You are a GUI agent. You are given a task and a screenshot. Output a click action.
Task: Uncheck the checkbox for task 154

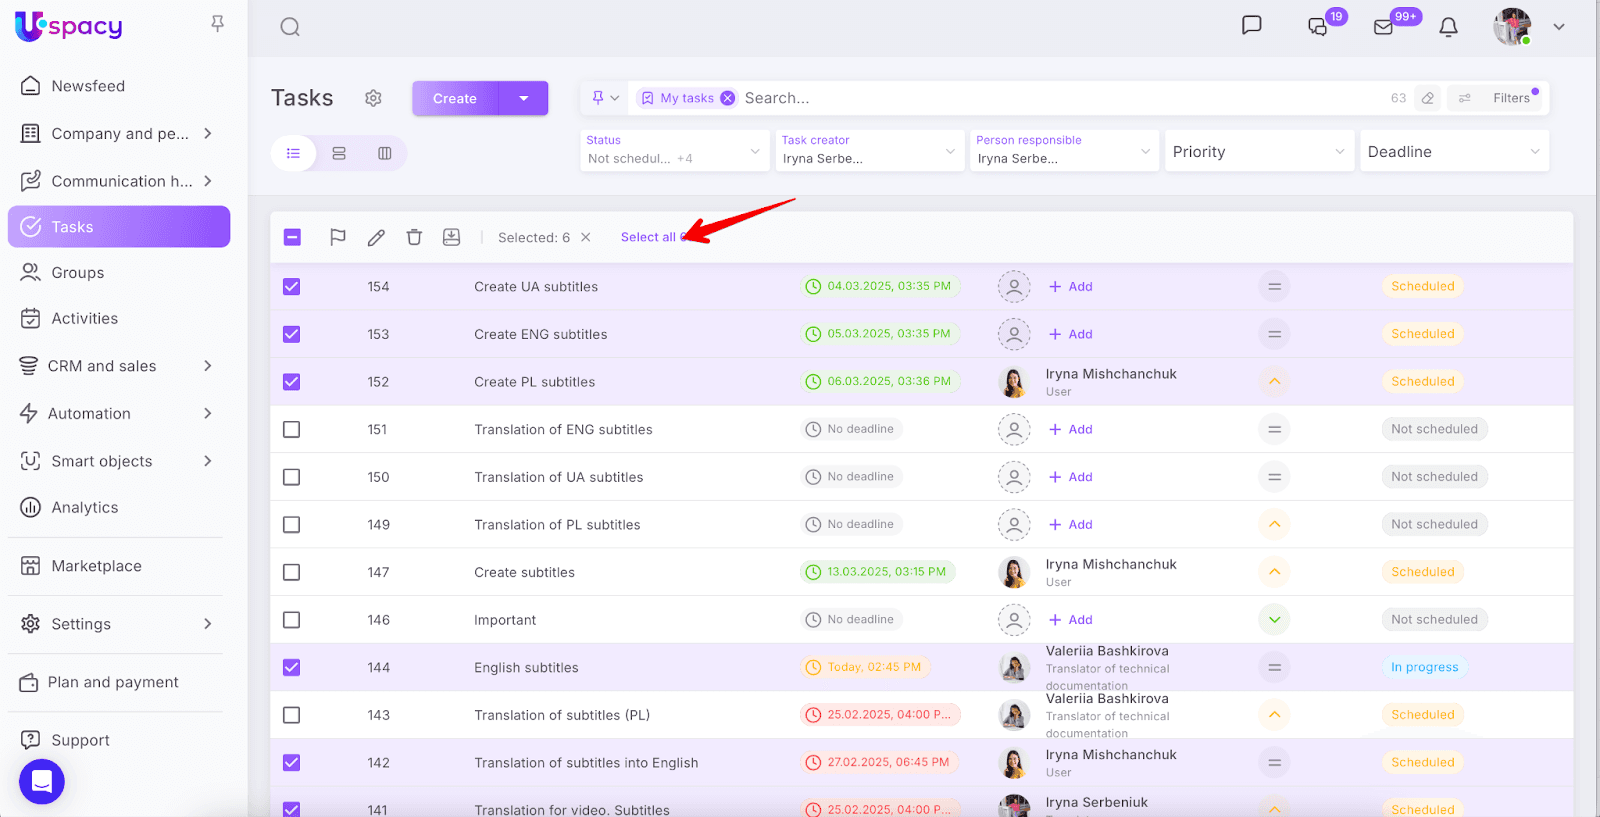292,287
